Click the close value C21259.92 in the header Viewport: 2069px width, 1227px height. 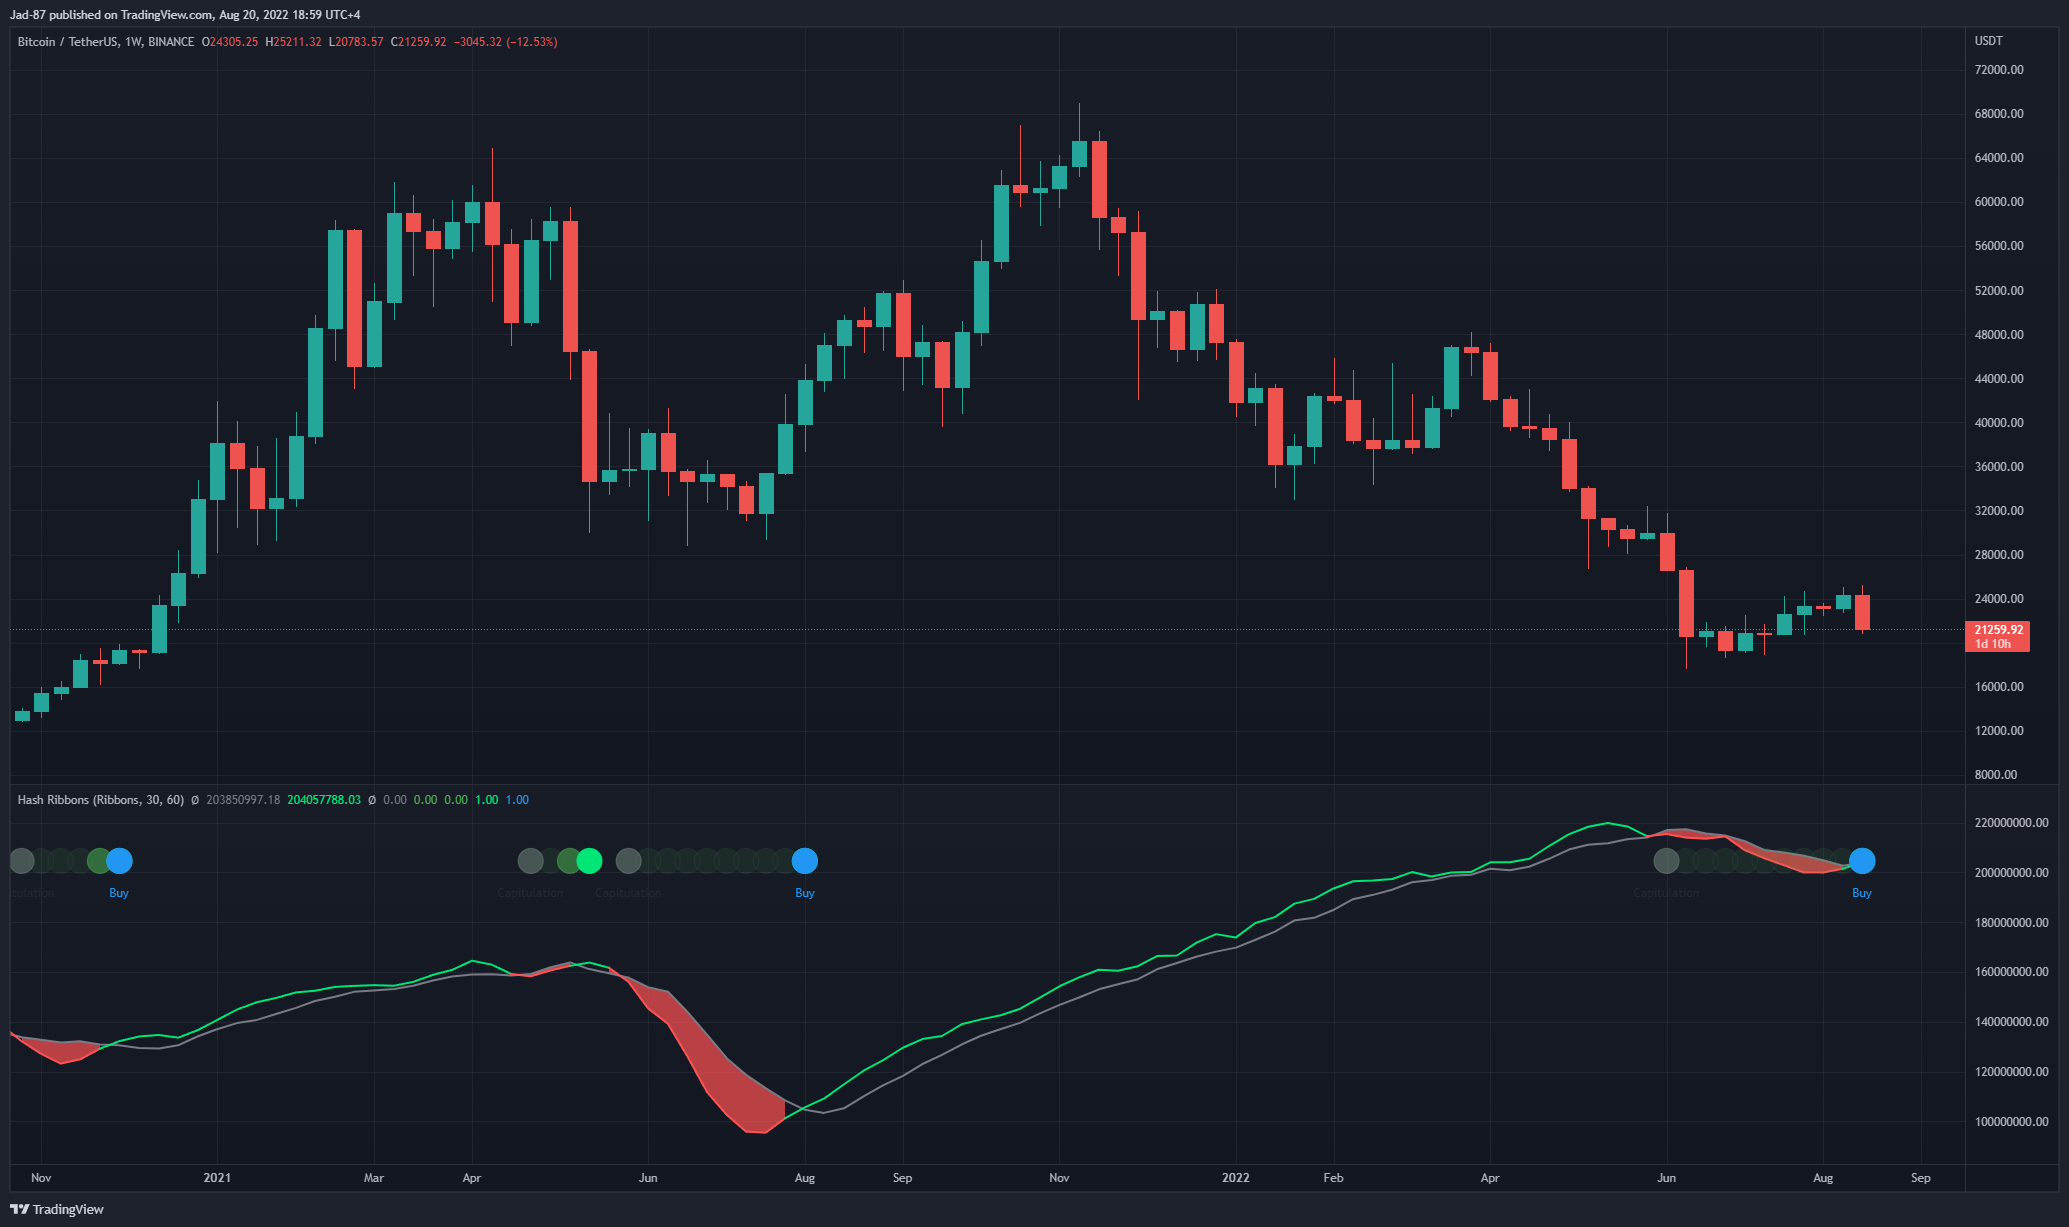tap(418, 42)
